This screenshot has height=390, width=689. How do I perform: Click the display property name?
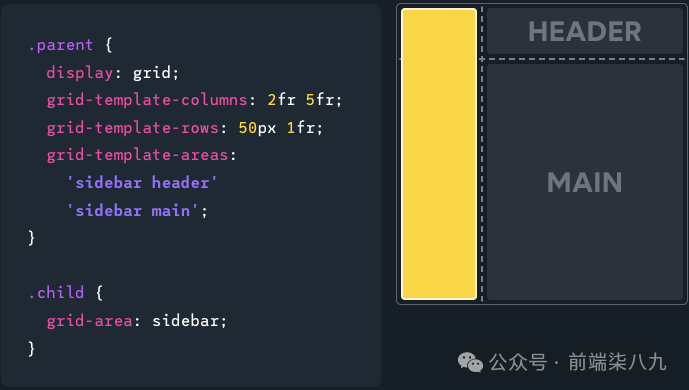click(80, 73)
